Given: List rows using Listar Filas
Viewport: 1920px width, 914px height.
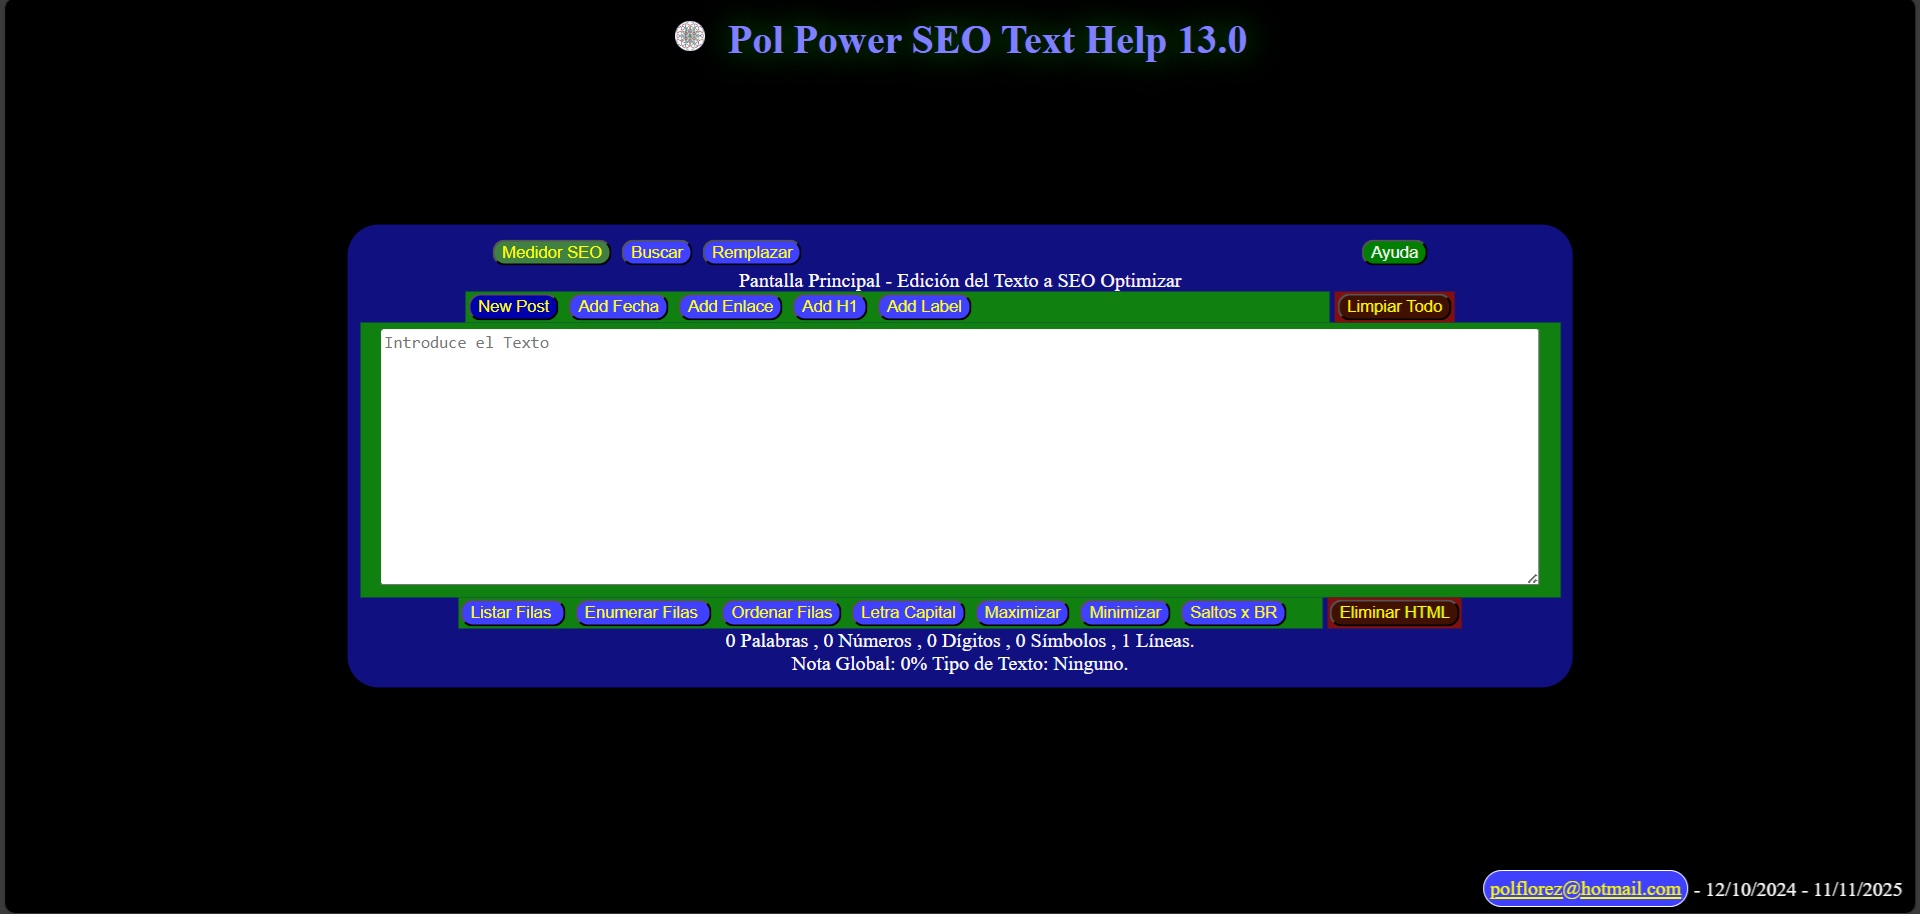Looking at the screenshot, I should click(512, 612).
